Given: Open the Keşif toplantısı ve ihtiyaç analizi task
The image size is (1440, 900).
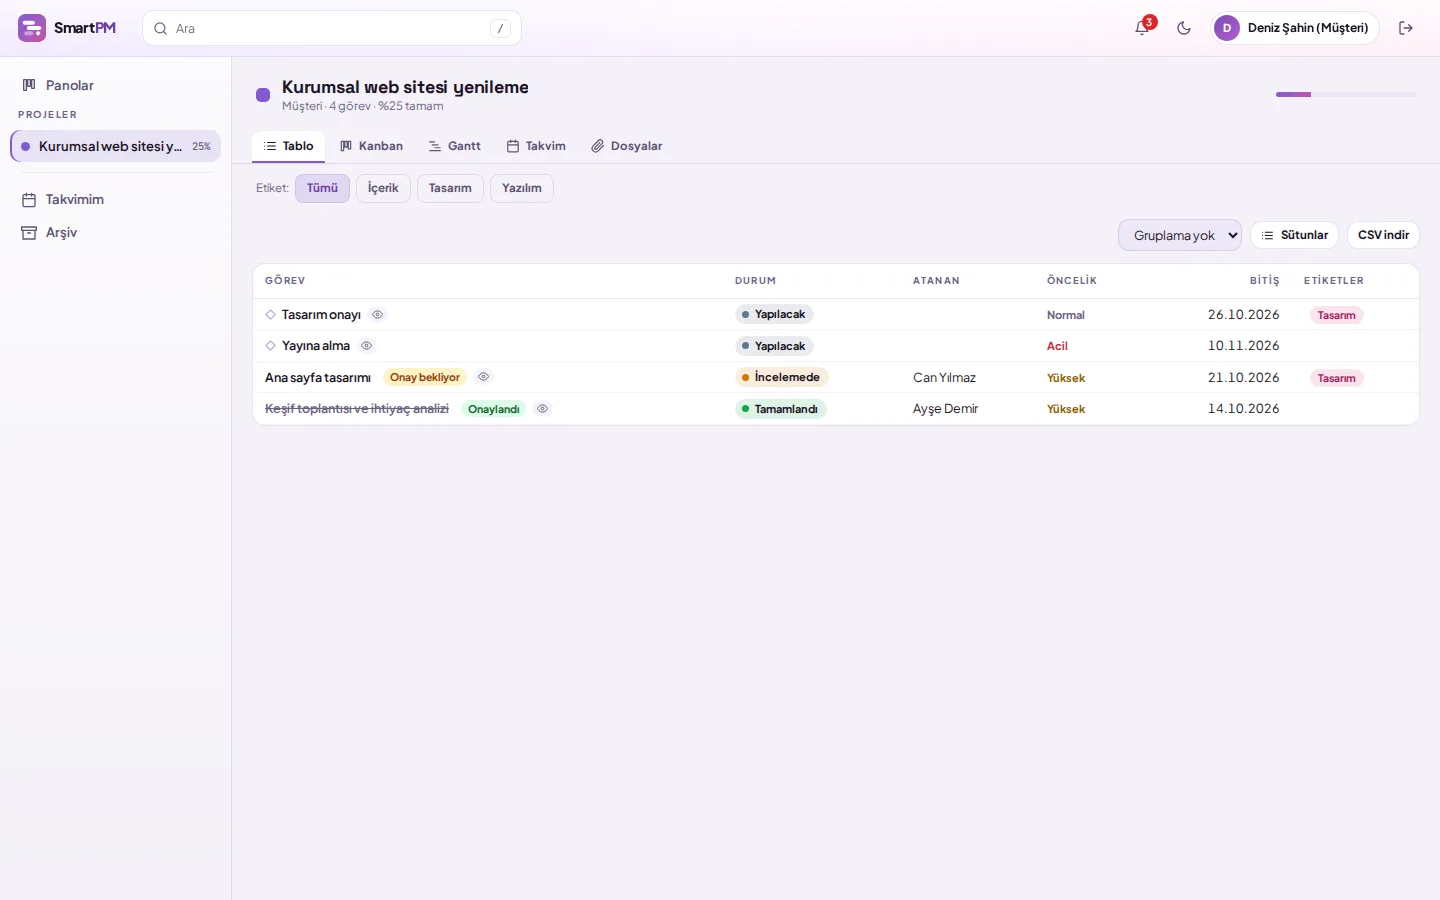Looking at the screenshot, I should (357, 409).
